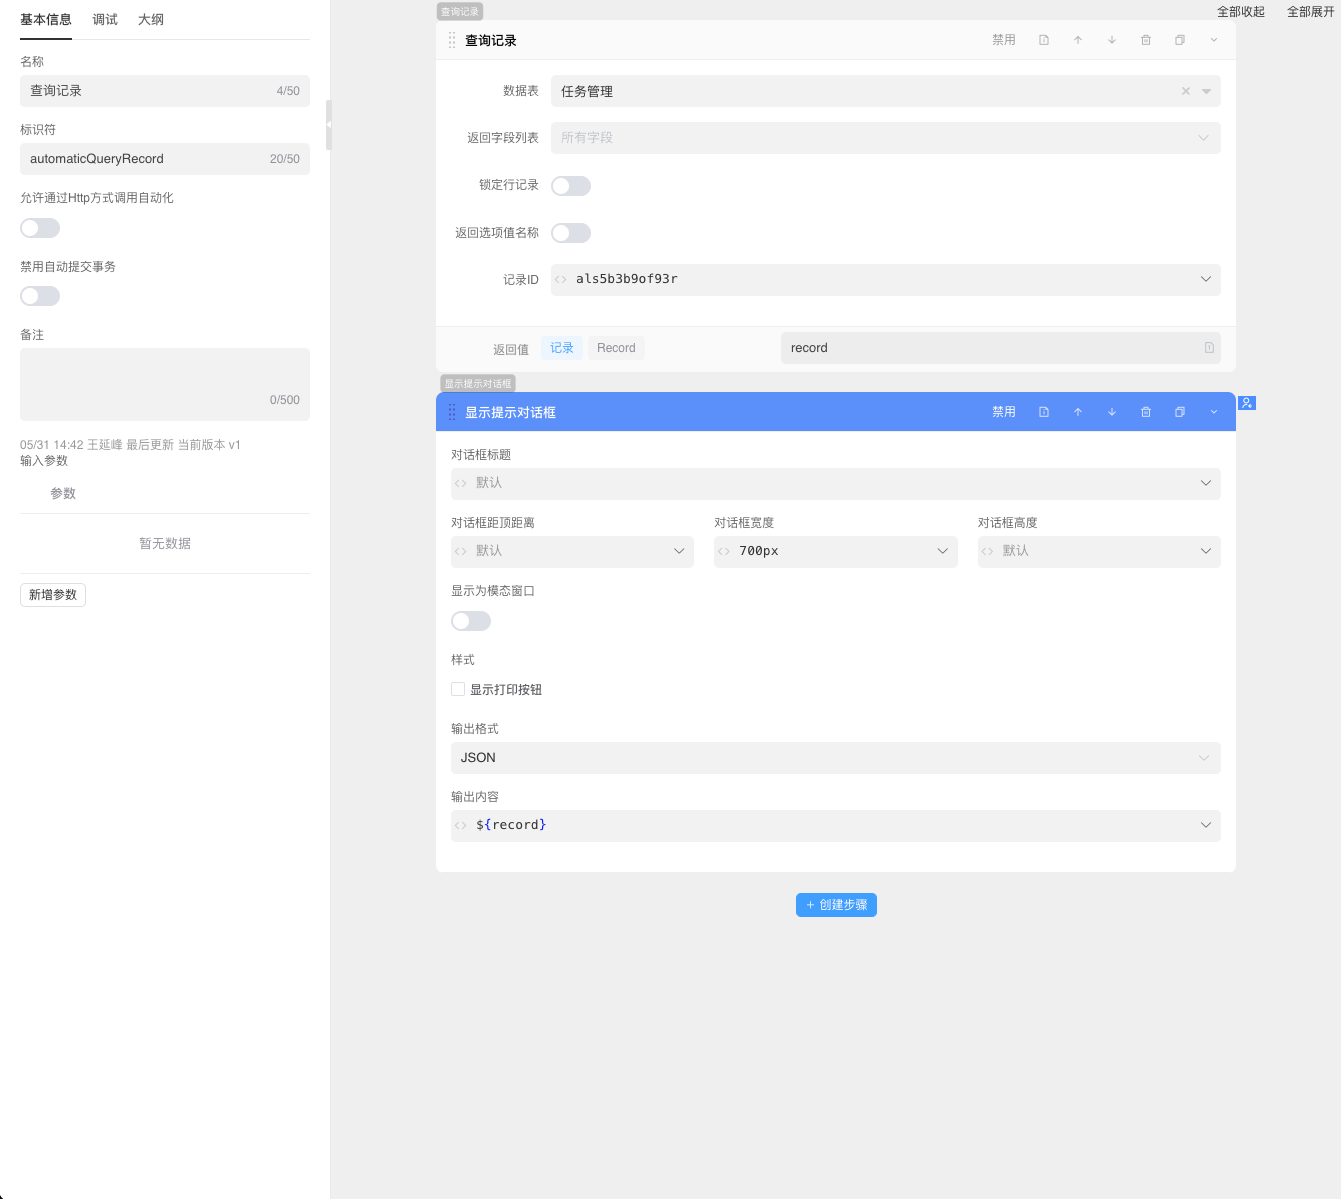Copy the 查询记录 step
Image resolution: width=1341 pixels, height=1199 pixels.
tap(1180, 40)
